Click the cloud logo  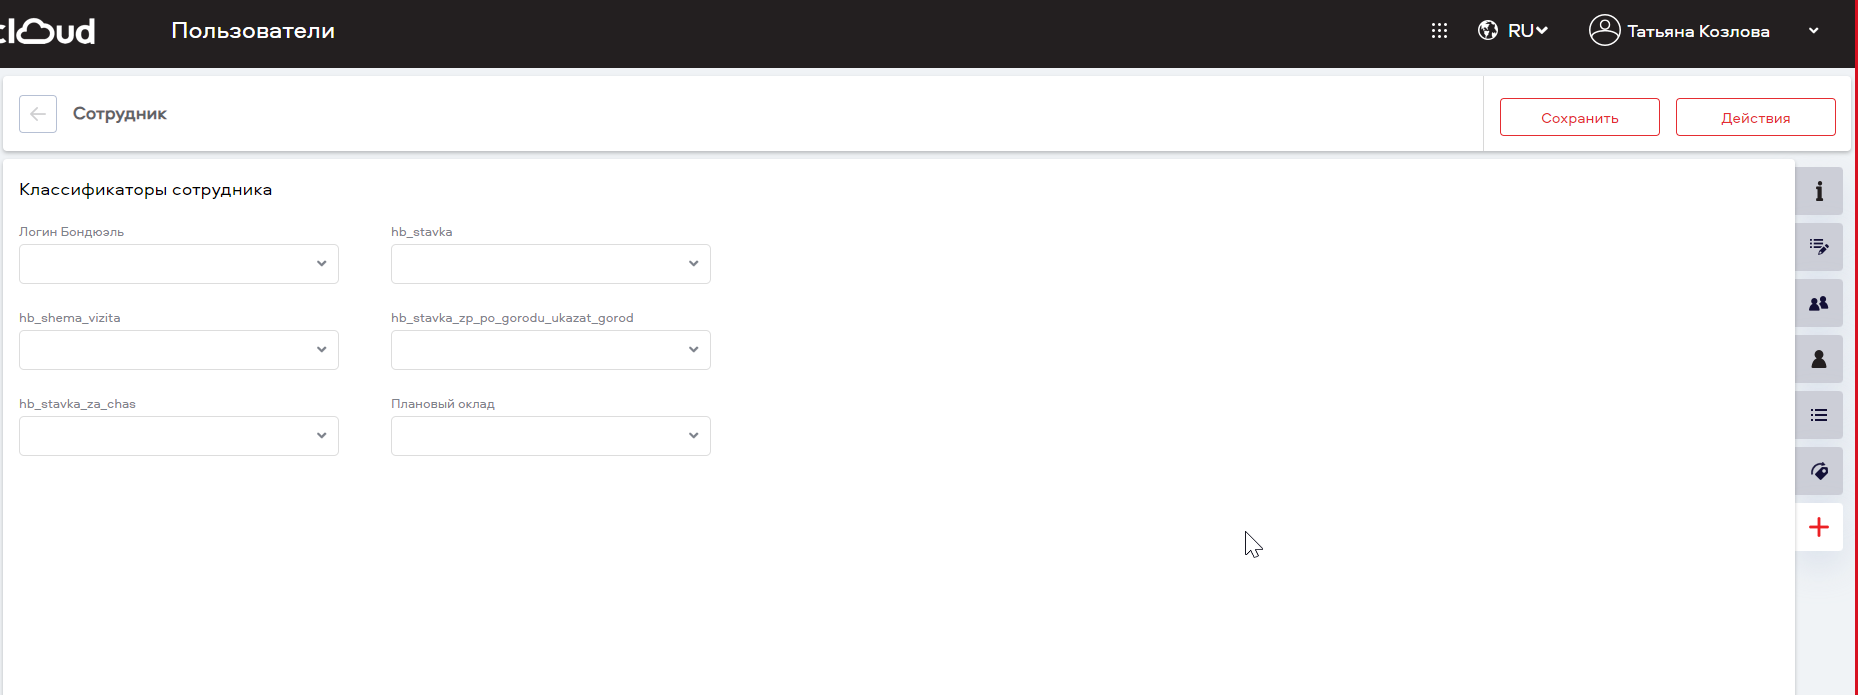[47, 31]
